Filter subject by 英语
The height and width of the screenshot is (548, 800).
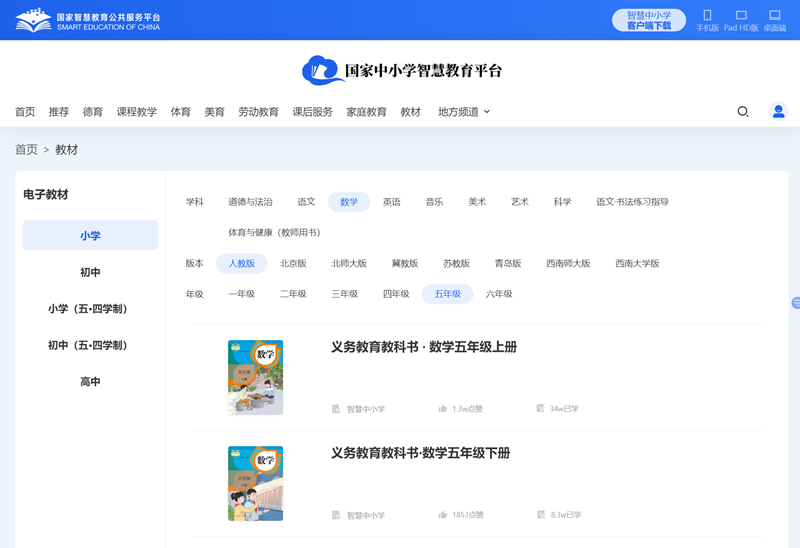pyautogui.click(x=392, y=202)
